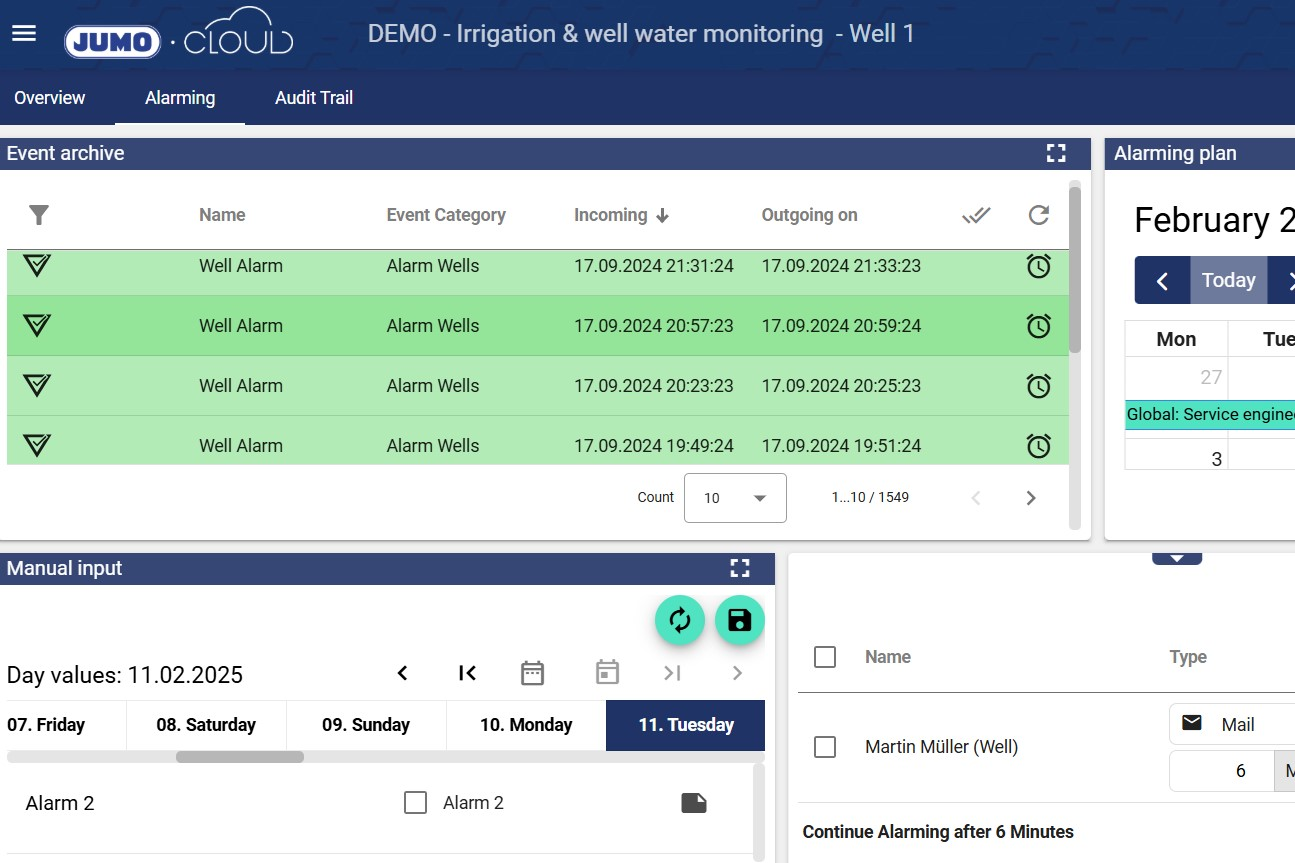Screen dimensions: 1295x863
Task: Click the horizontal scrollbar under day columns
Action: click(240, 757)
